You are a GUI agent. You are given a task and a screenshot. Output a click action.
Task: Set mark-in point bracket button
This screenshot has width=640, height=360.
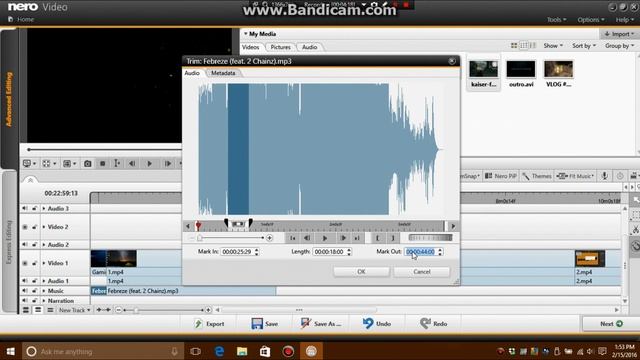coord(378,238)
